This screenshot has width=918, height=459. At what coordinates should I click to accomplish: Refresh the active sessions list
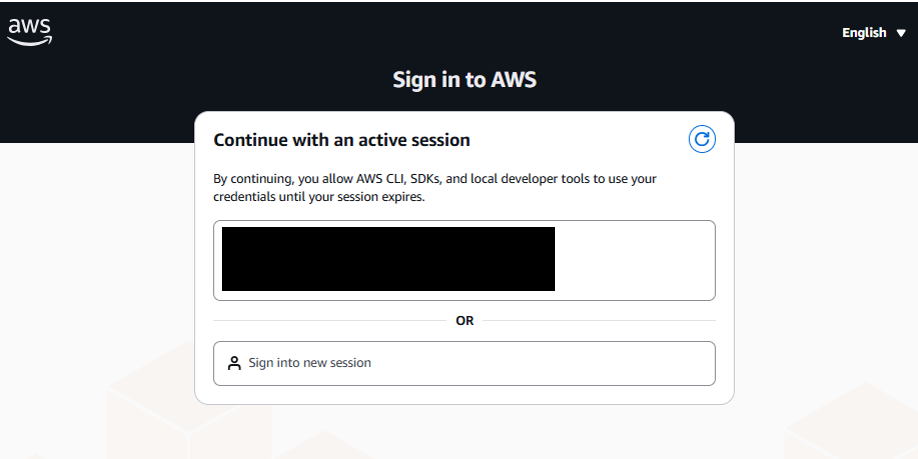coord(702,139)
